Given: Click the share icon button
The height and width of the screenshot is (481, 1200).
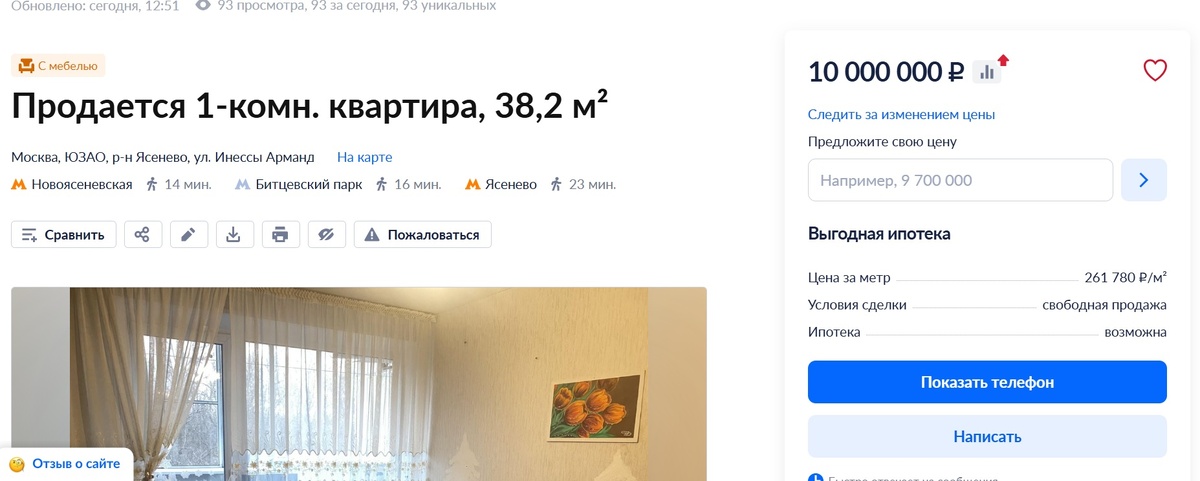Looking at the screenshot, I should [x=142, y=235].
